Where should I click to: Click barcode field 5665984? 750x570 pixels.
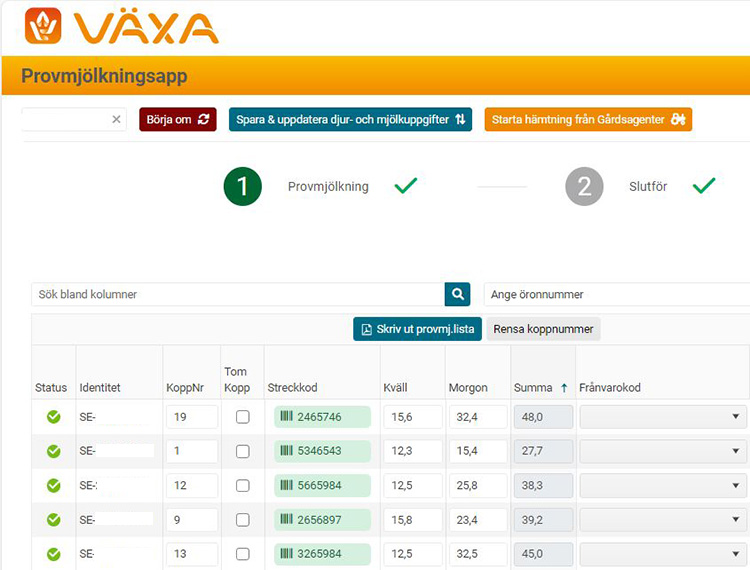322,485
